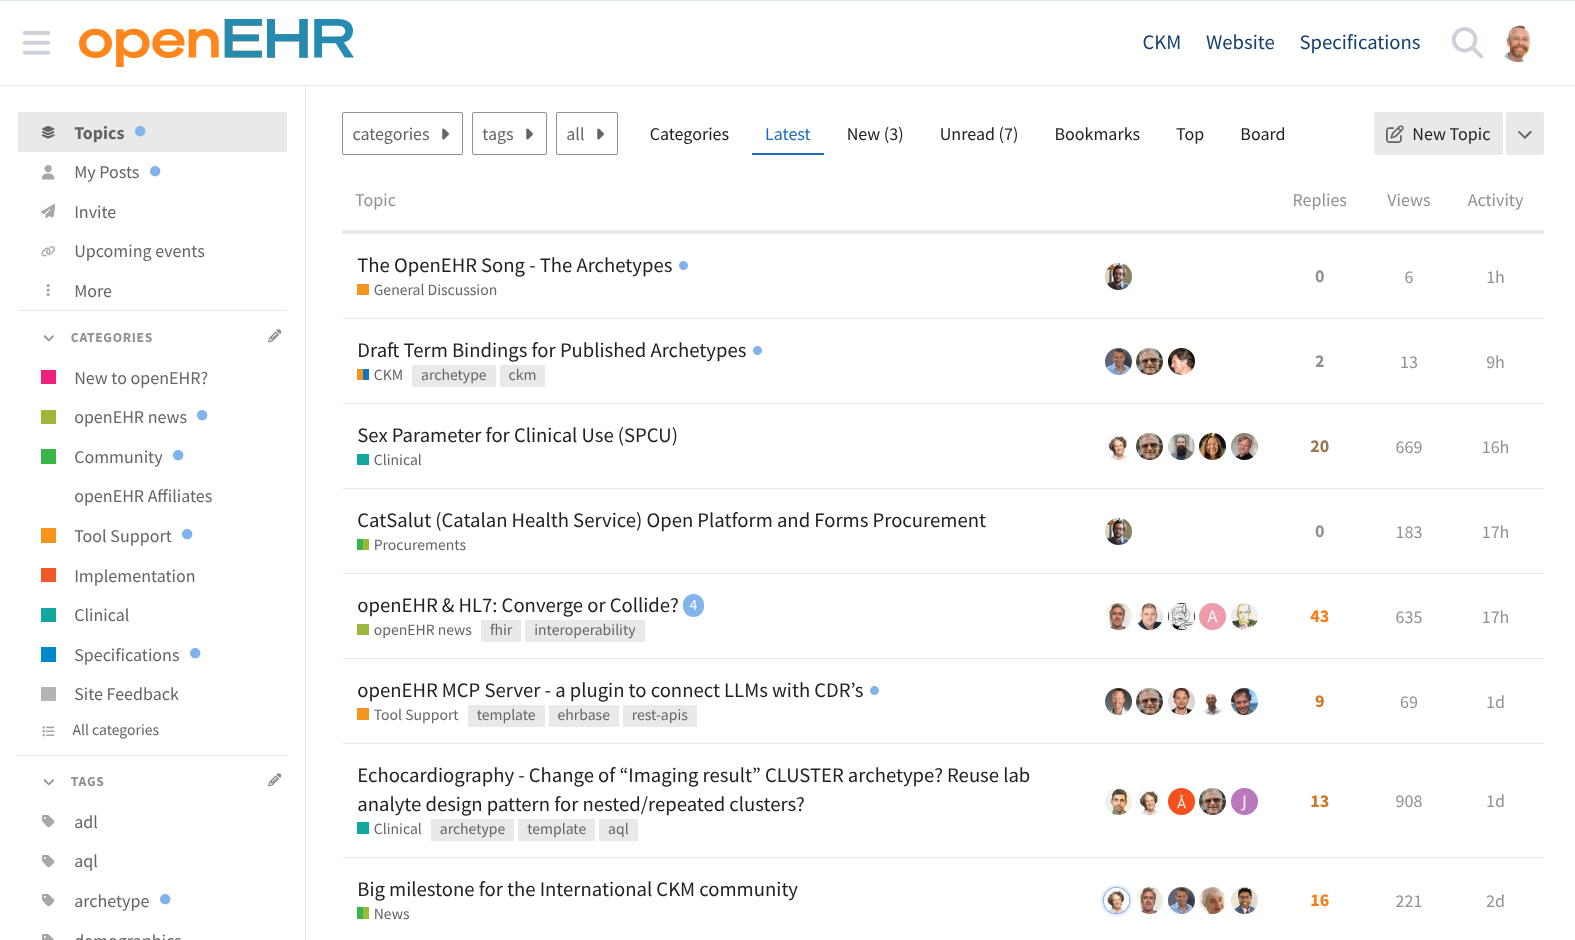The width and height of the screenshot is (1575, 940).
Task: Toggle the hamburger sidebar menu
Action: click(x=36, y=43)
